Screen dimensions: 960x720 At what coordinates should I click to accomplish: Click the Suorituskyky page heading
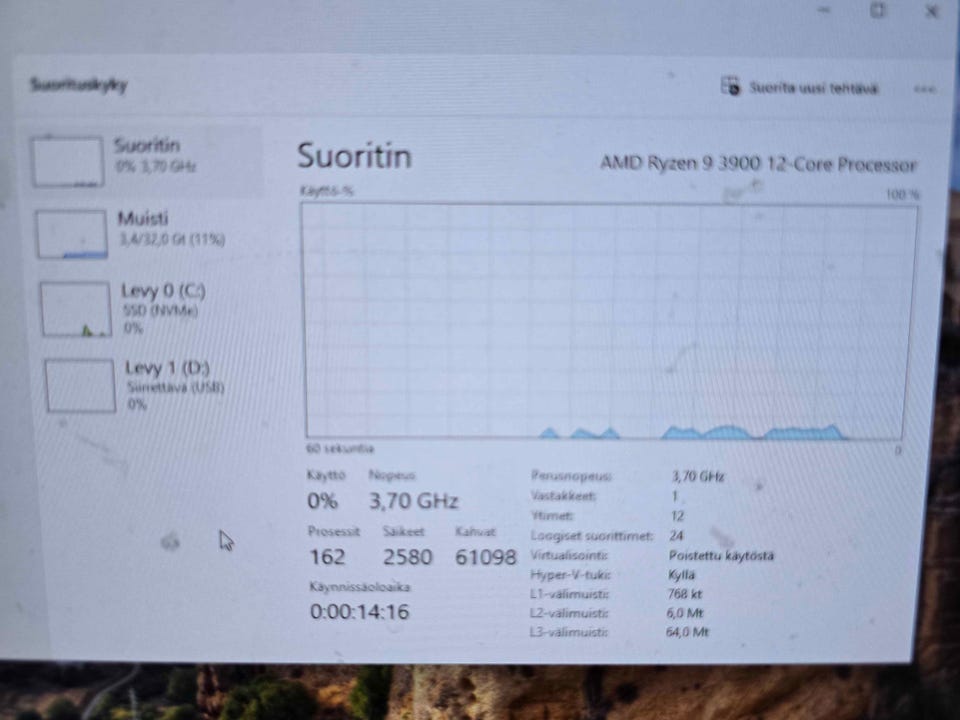[78, 84]
